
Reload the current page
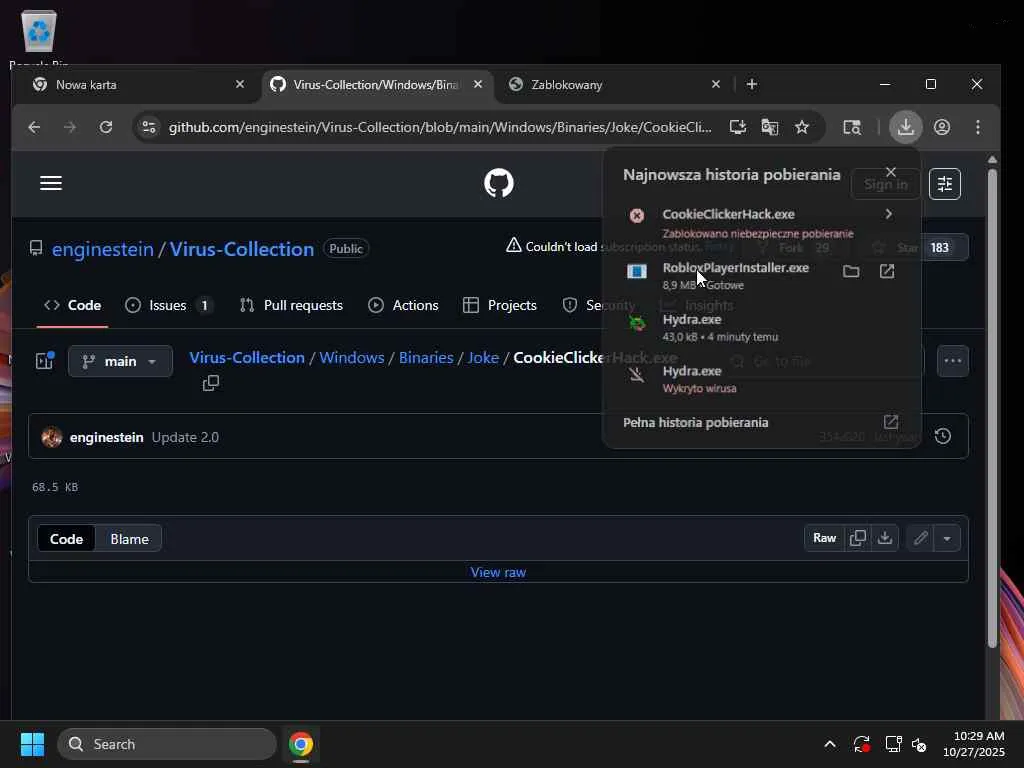106,127
